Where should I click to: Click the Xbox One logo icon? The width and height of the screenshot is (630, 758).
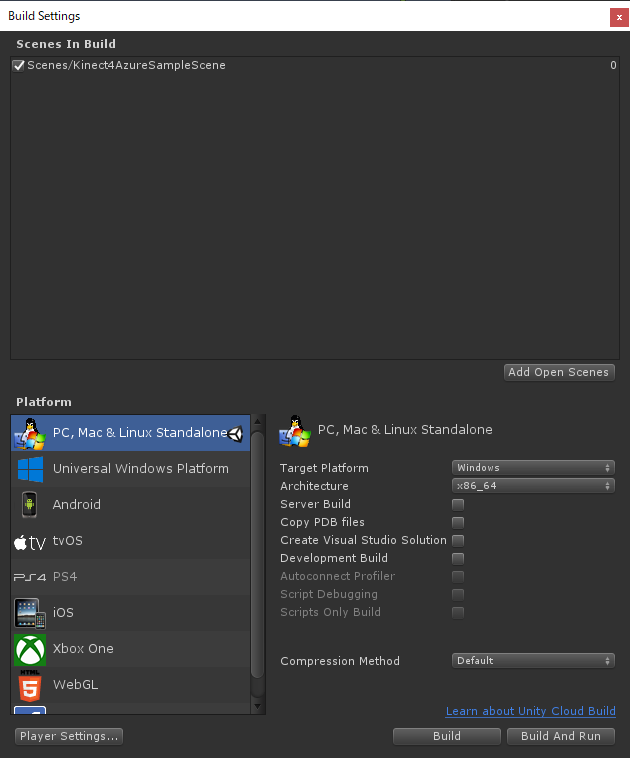30,649
